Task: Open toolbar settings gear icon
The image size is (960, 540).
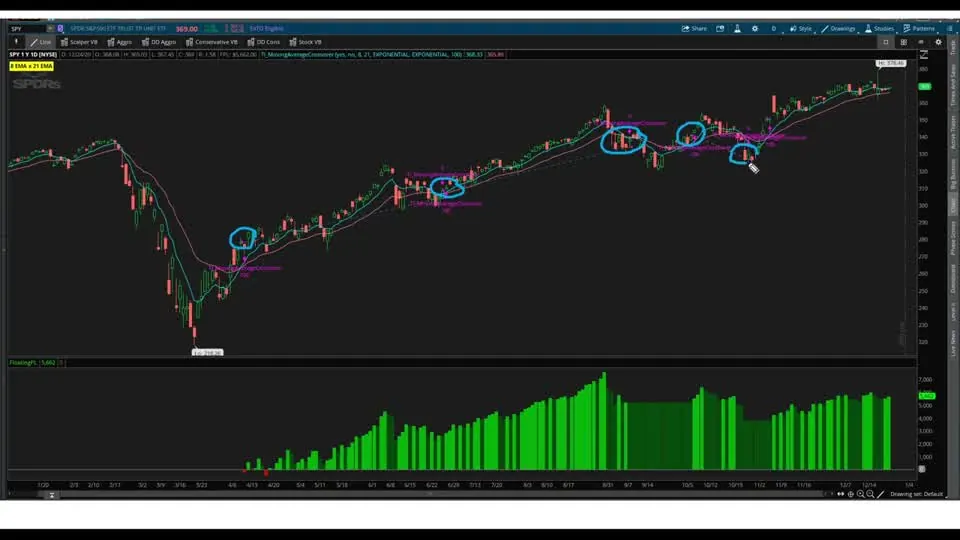Action: pyautogui.click(x=939, y=42)
